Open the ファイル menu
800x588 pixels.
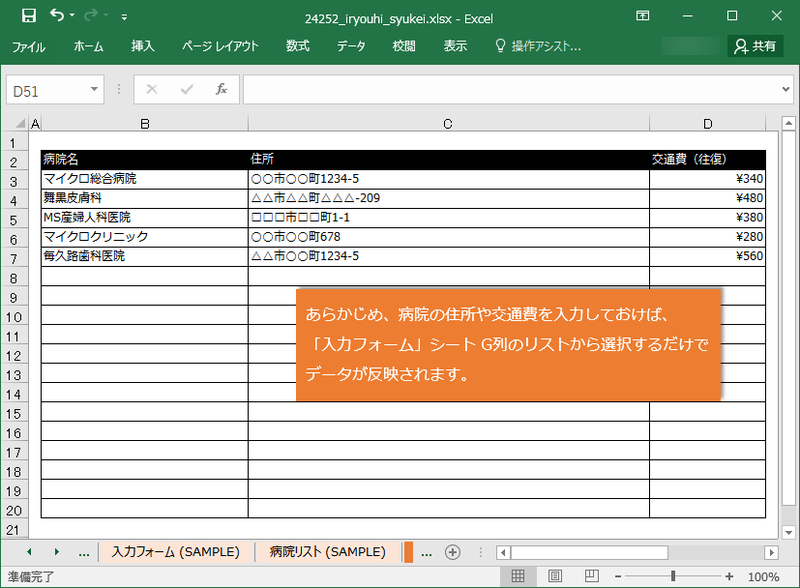point(31,46)
